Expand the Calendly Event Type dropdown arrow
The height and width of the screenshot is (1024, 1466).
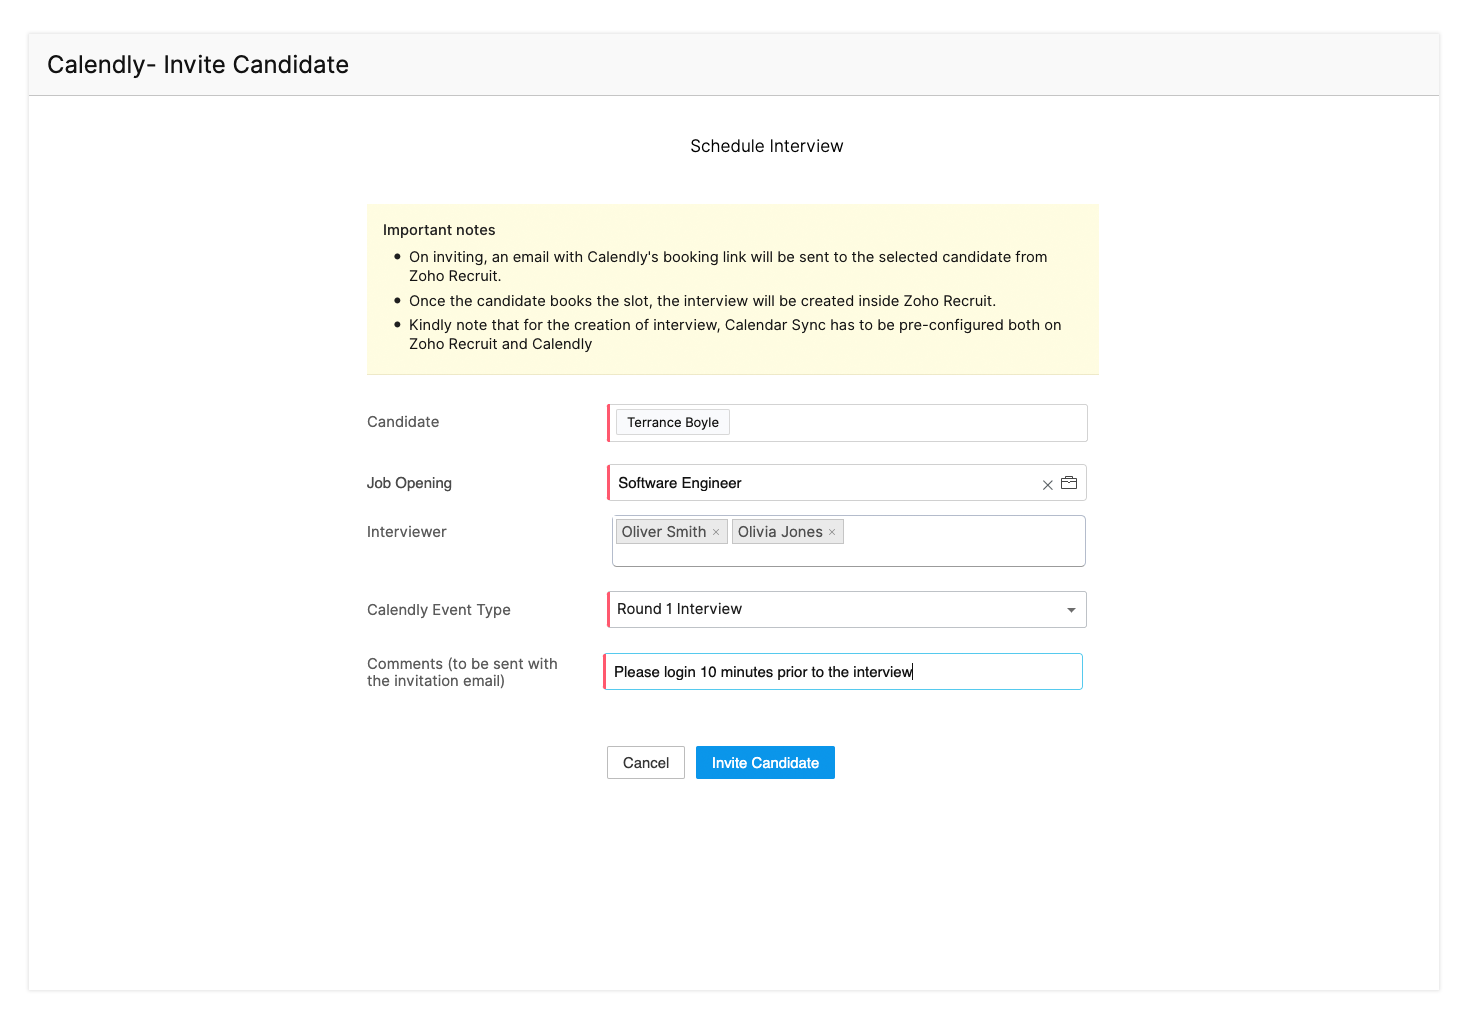[1071, 610]
